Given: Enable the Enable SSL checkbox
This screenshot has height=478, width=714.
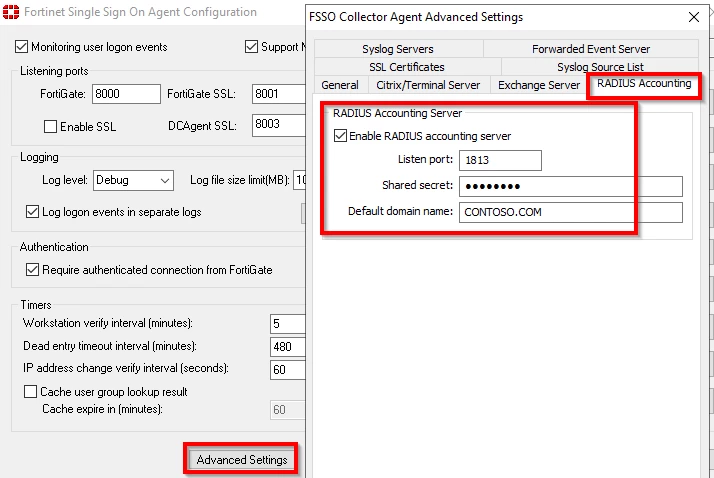Looking at the screenshot, I should (x=50, y=126).
